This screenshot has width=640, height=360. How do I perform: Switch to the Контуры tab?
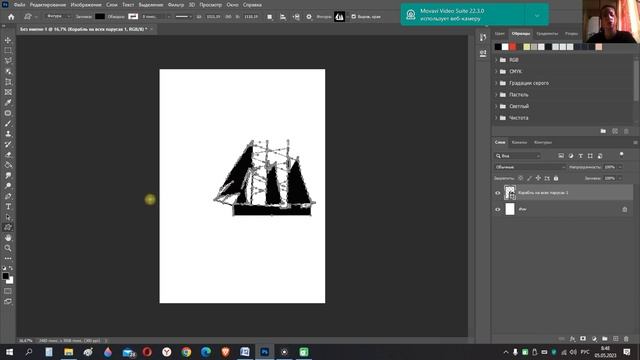543,142
